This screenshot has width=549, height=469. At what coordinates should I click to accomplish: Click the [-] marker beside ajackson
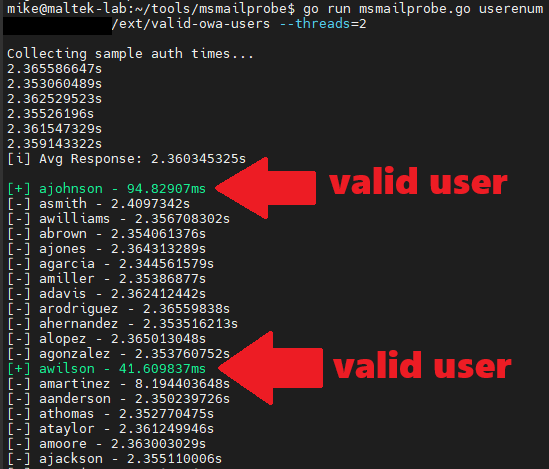[19, 458]
